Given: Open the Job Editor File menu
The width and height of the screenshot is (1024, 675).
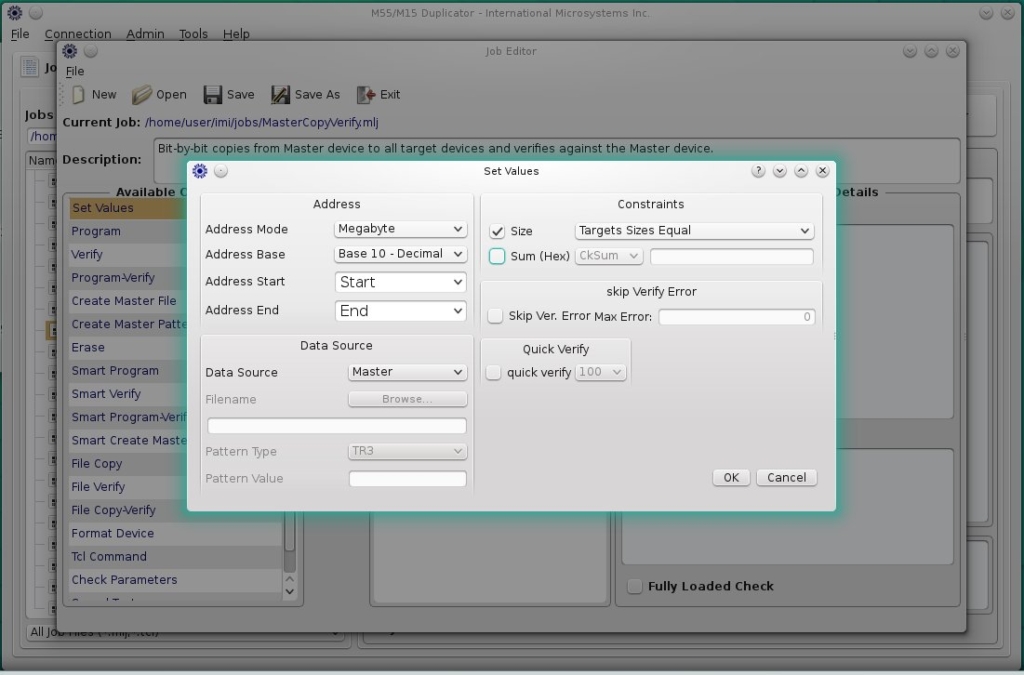Looking at the screenshot, I should click(74, 71).
